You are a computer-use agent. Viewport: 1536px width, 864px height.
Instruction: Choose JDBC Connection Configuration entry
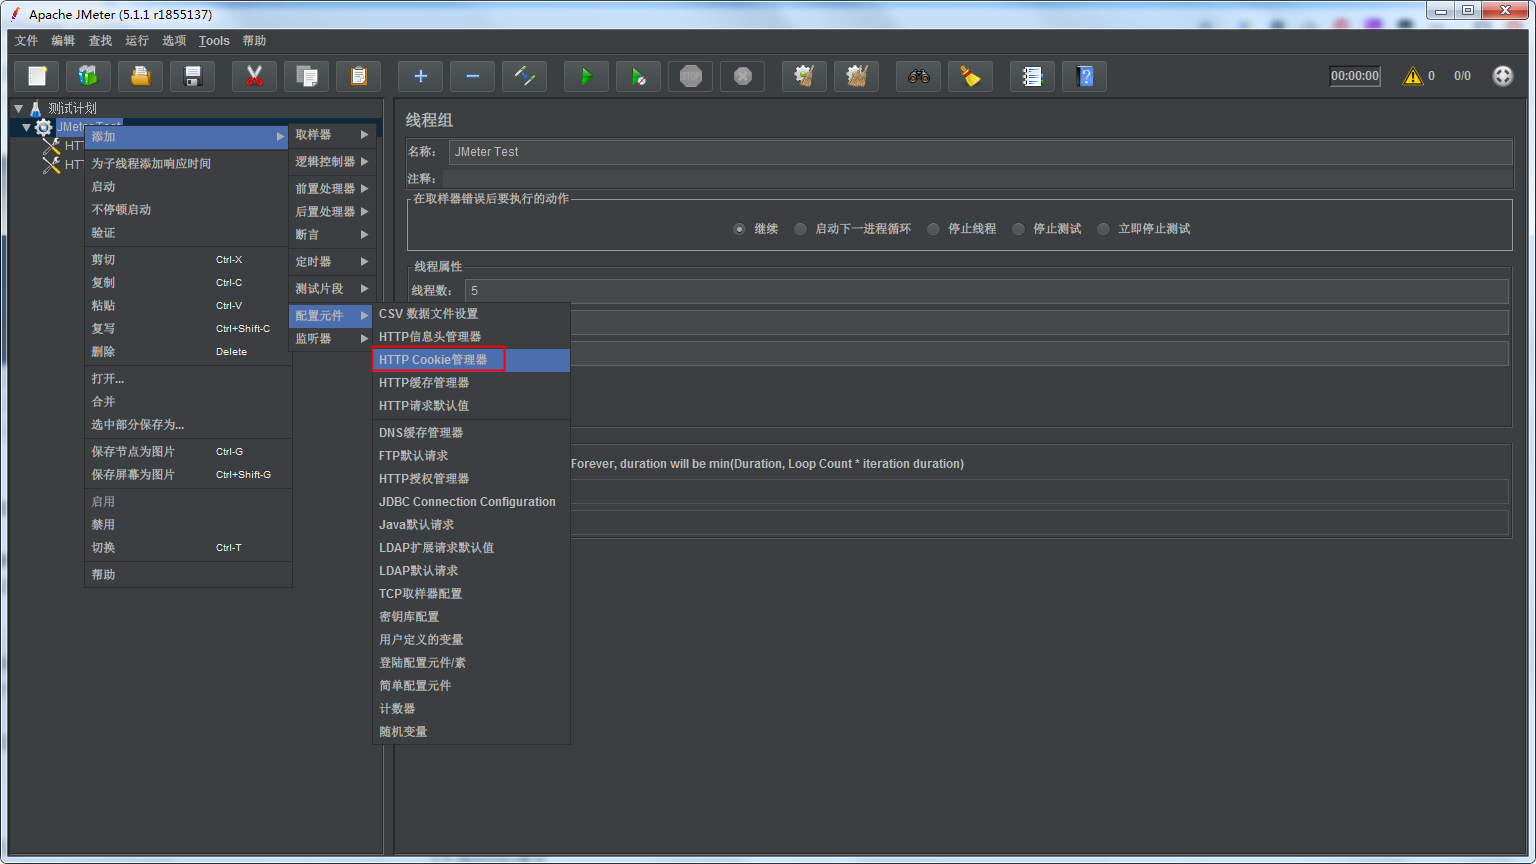[471, 502]
